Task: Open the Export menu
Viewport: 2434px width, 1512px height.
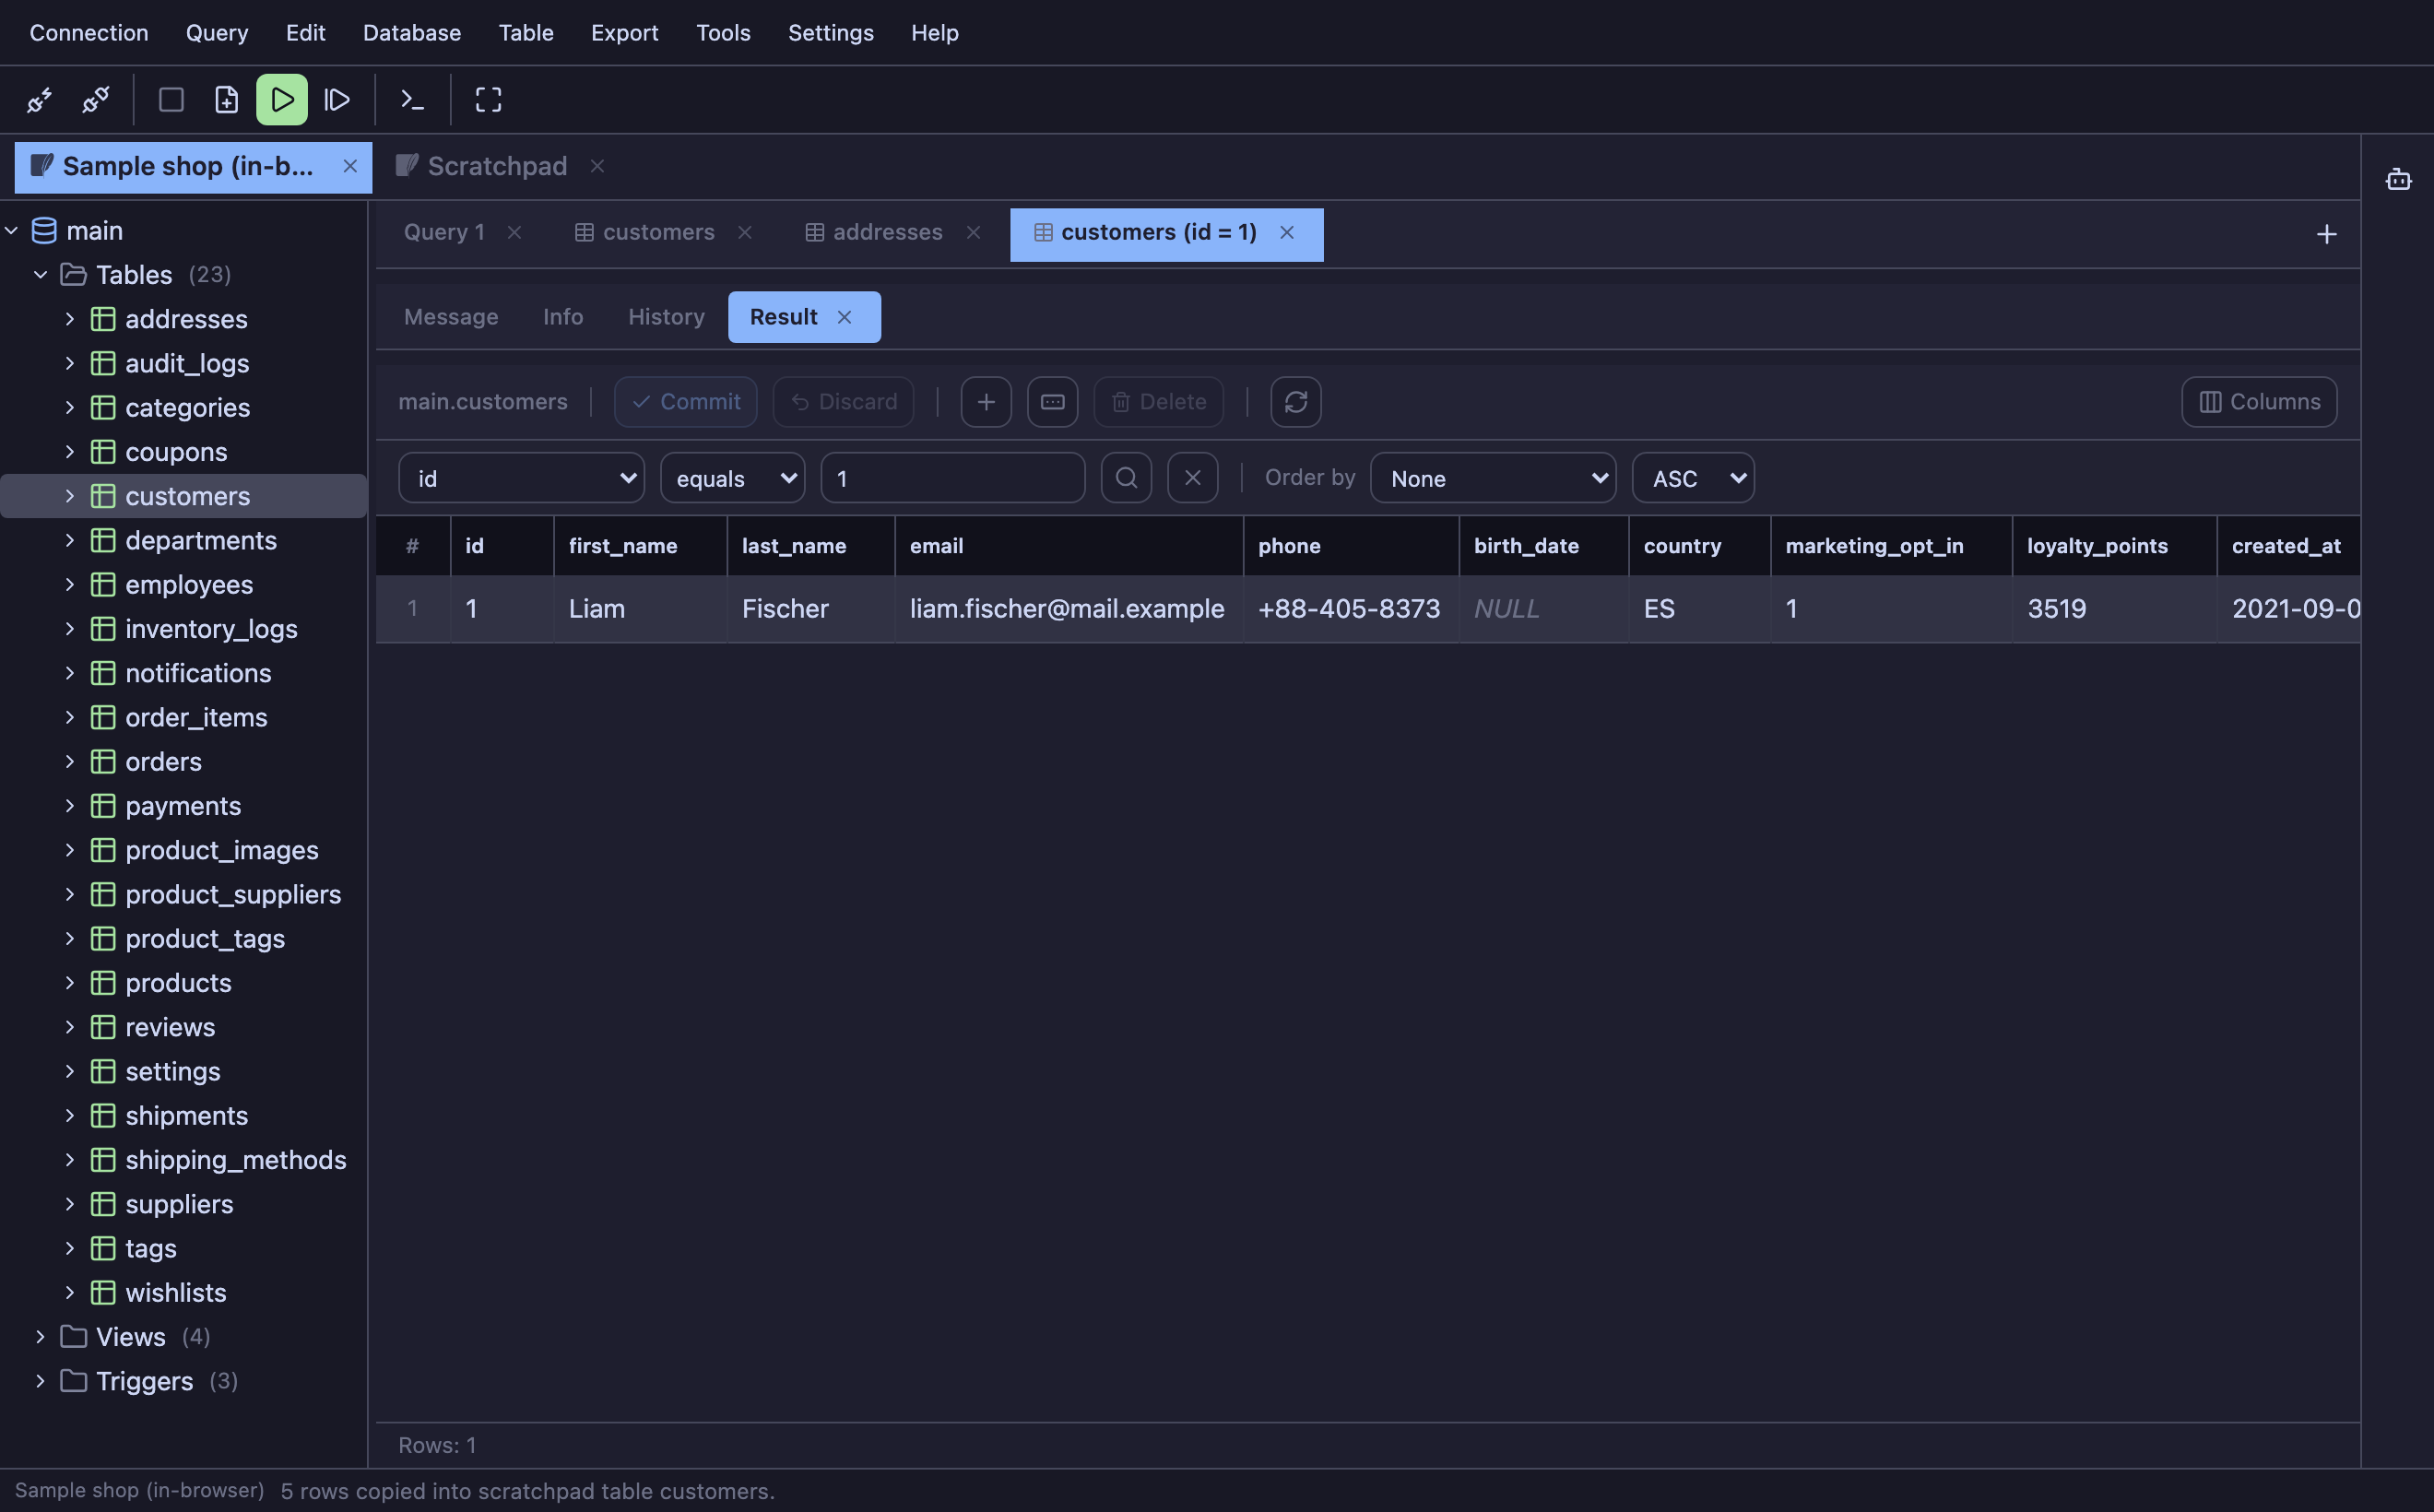Action: [624, 33]
